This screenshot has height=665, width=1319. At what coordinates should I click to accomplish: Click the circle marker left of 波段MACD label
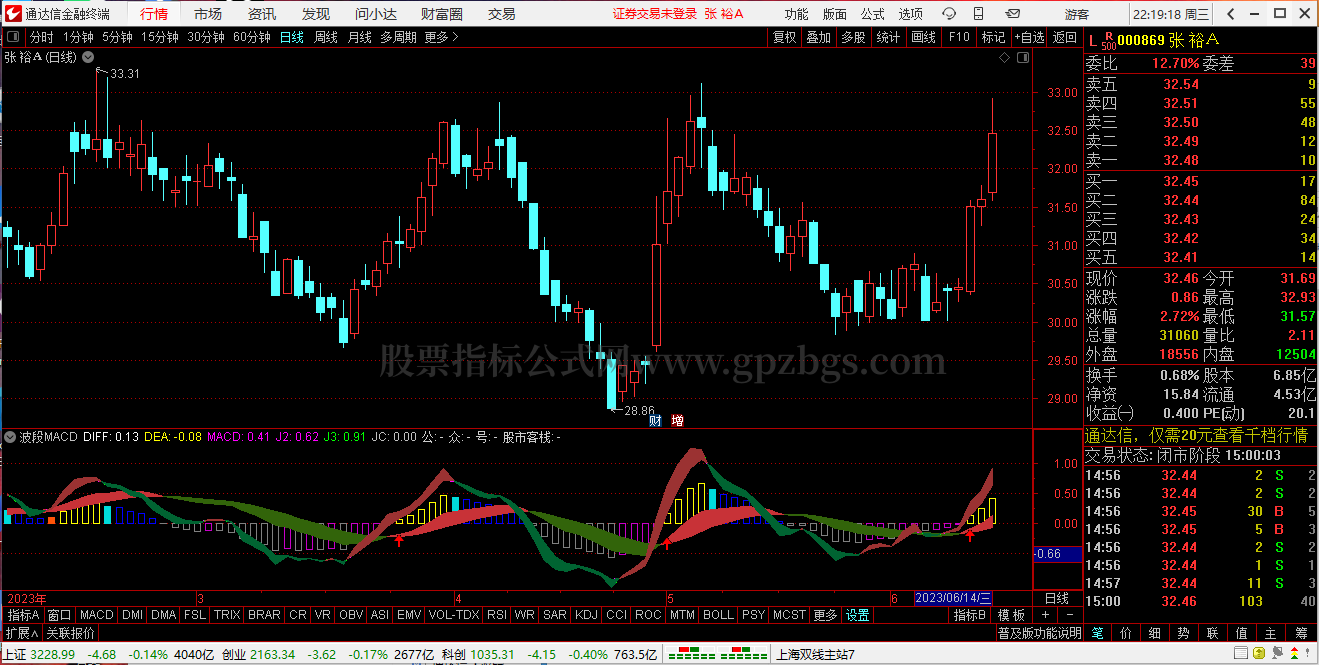click(9, 437)
